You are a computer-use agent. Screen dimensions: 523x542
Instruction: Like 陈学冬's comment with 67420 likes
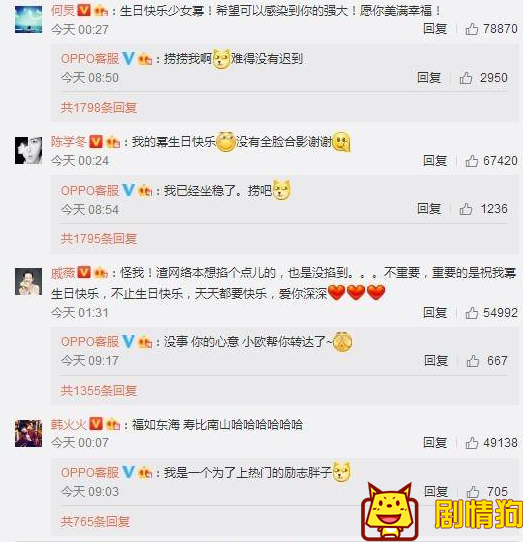coord(472,161)
